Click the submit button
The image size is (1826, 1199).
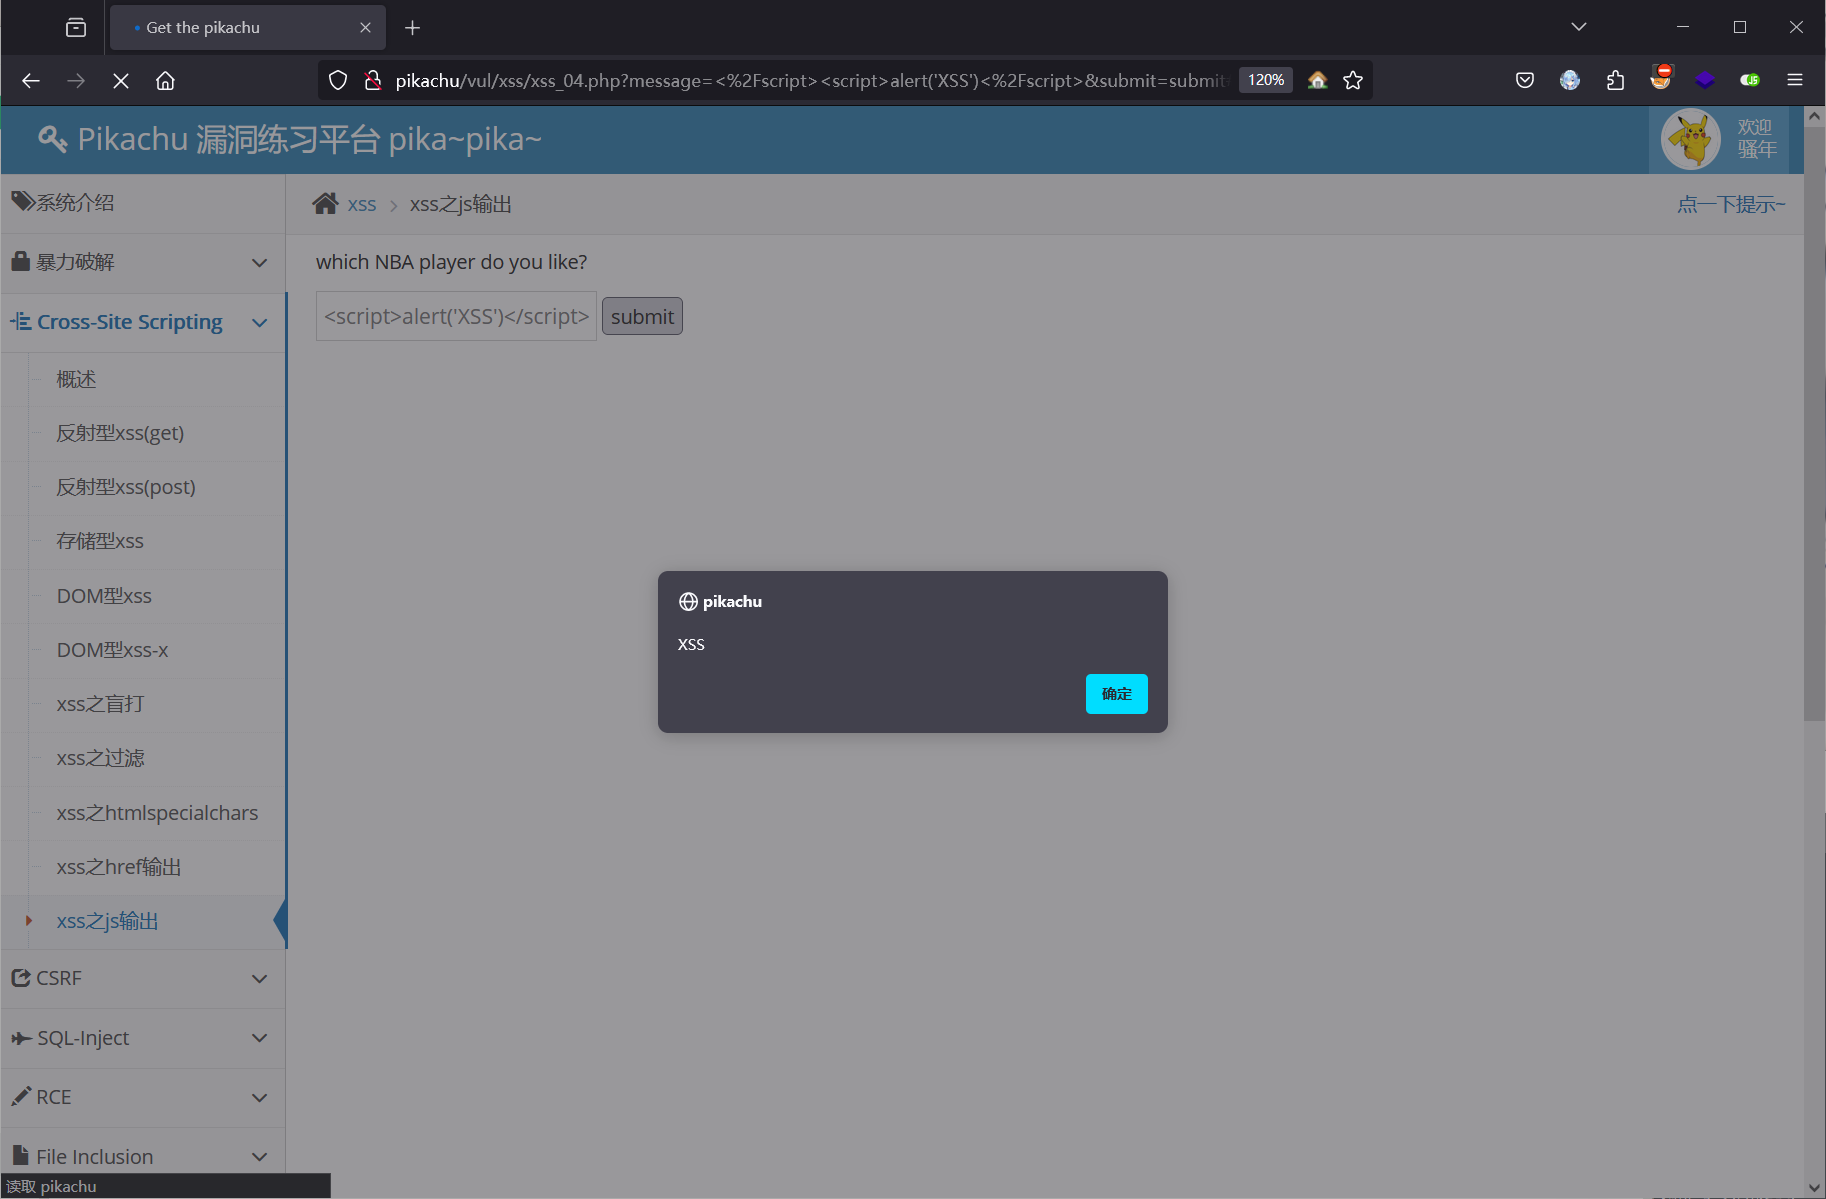pos(642,316)
